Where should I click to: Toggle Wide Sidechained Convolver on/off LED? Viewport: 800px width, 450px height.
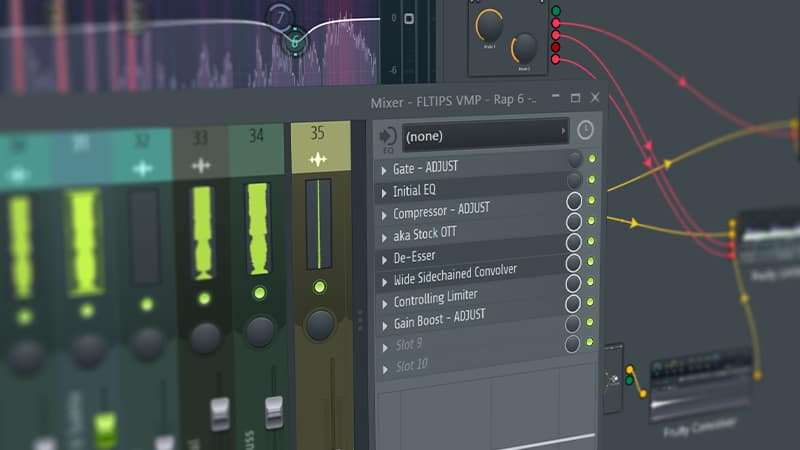pyautogui.click(x=590, y=261)
